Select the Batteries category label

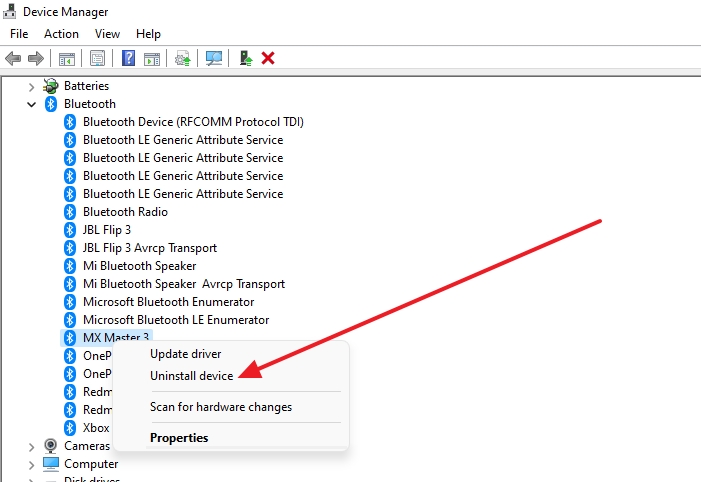(x=86, y=85)
